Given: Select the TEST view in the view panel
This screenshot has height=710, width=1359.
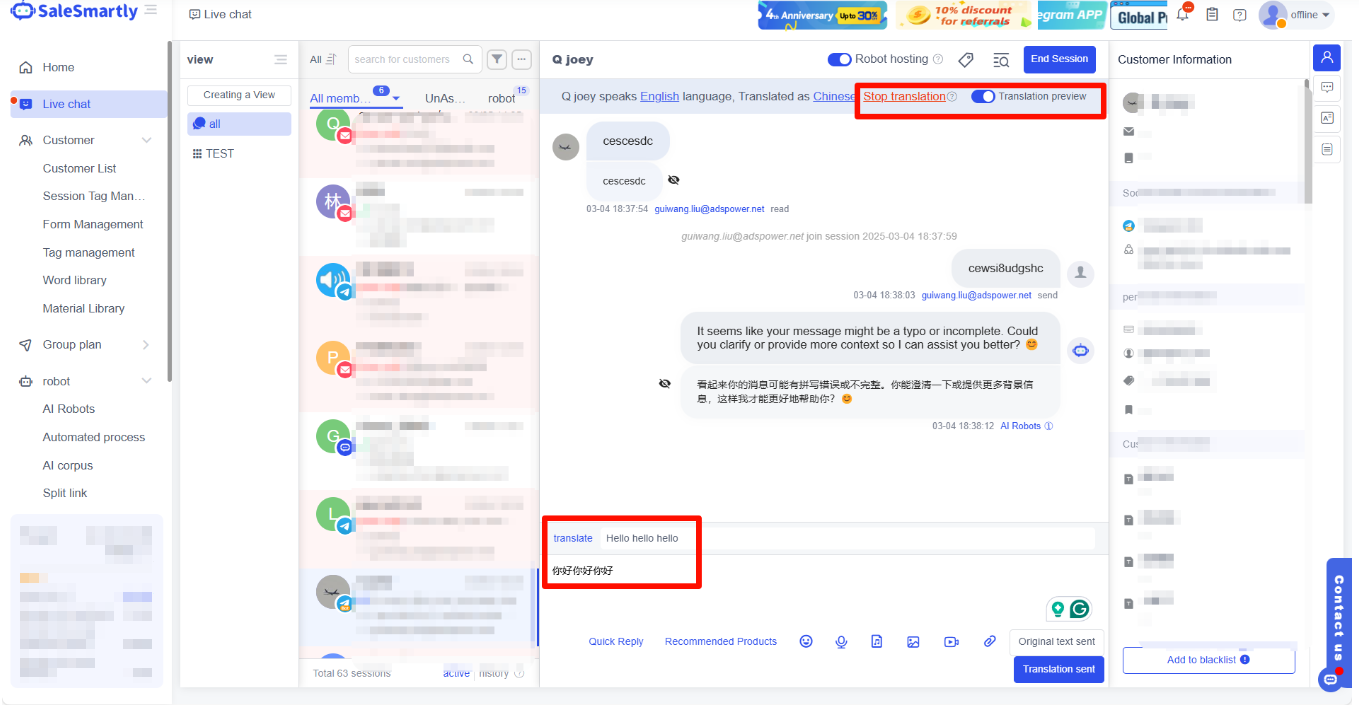Looking at the screenshot, I should (x=222, y=153).
